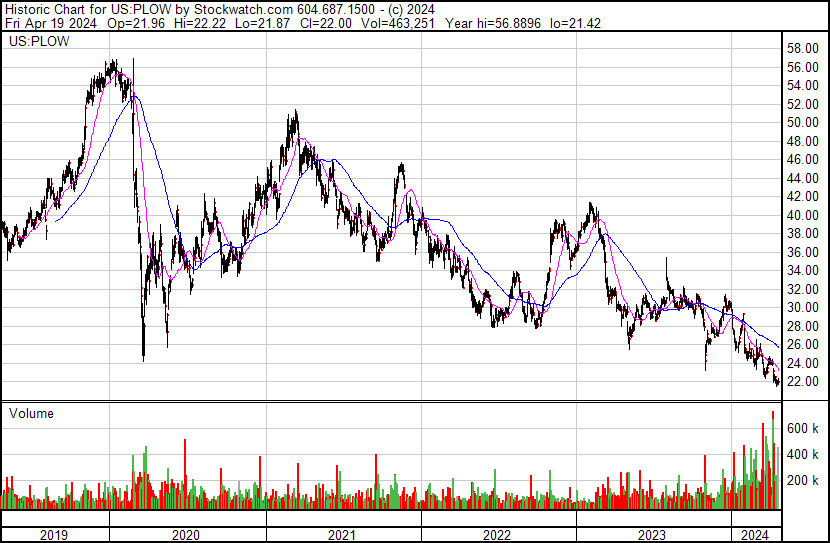This screenshot has width=830, height=543.
Task: Click the 30.00 price axis label
Action: (803, 308)
